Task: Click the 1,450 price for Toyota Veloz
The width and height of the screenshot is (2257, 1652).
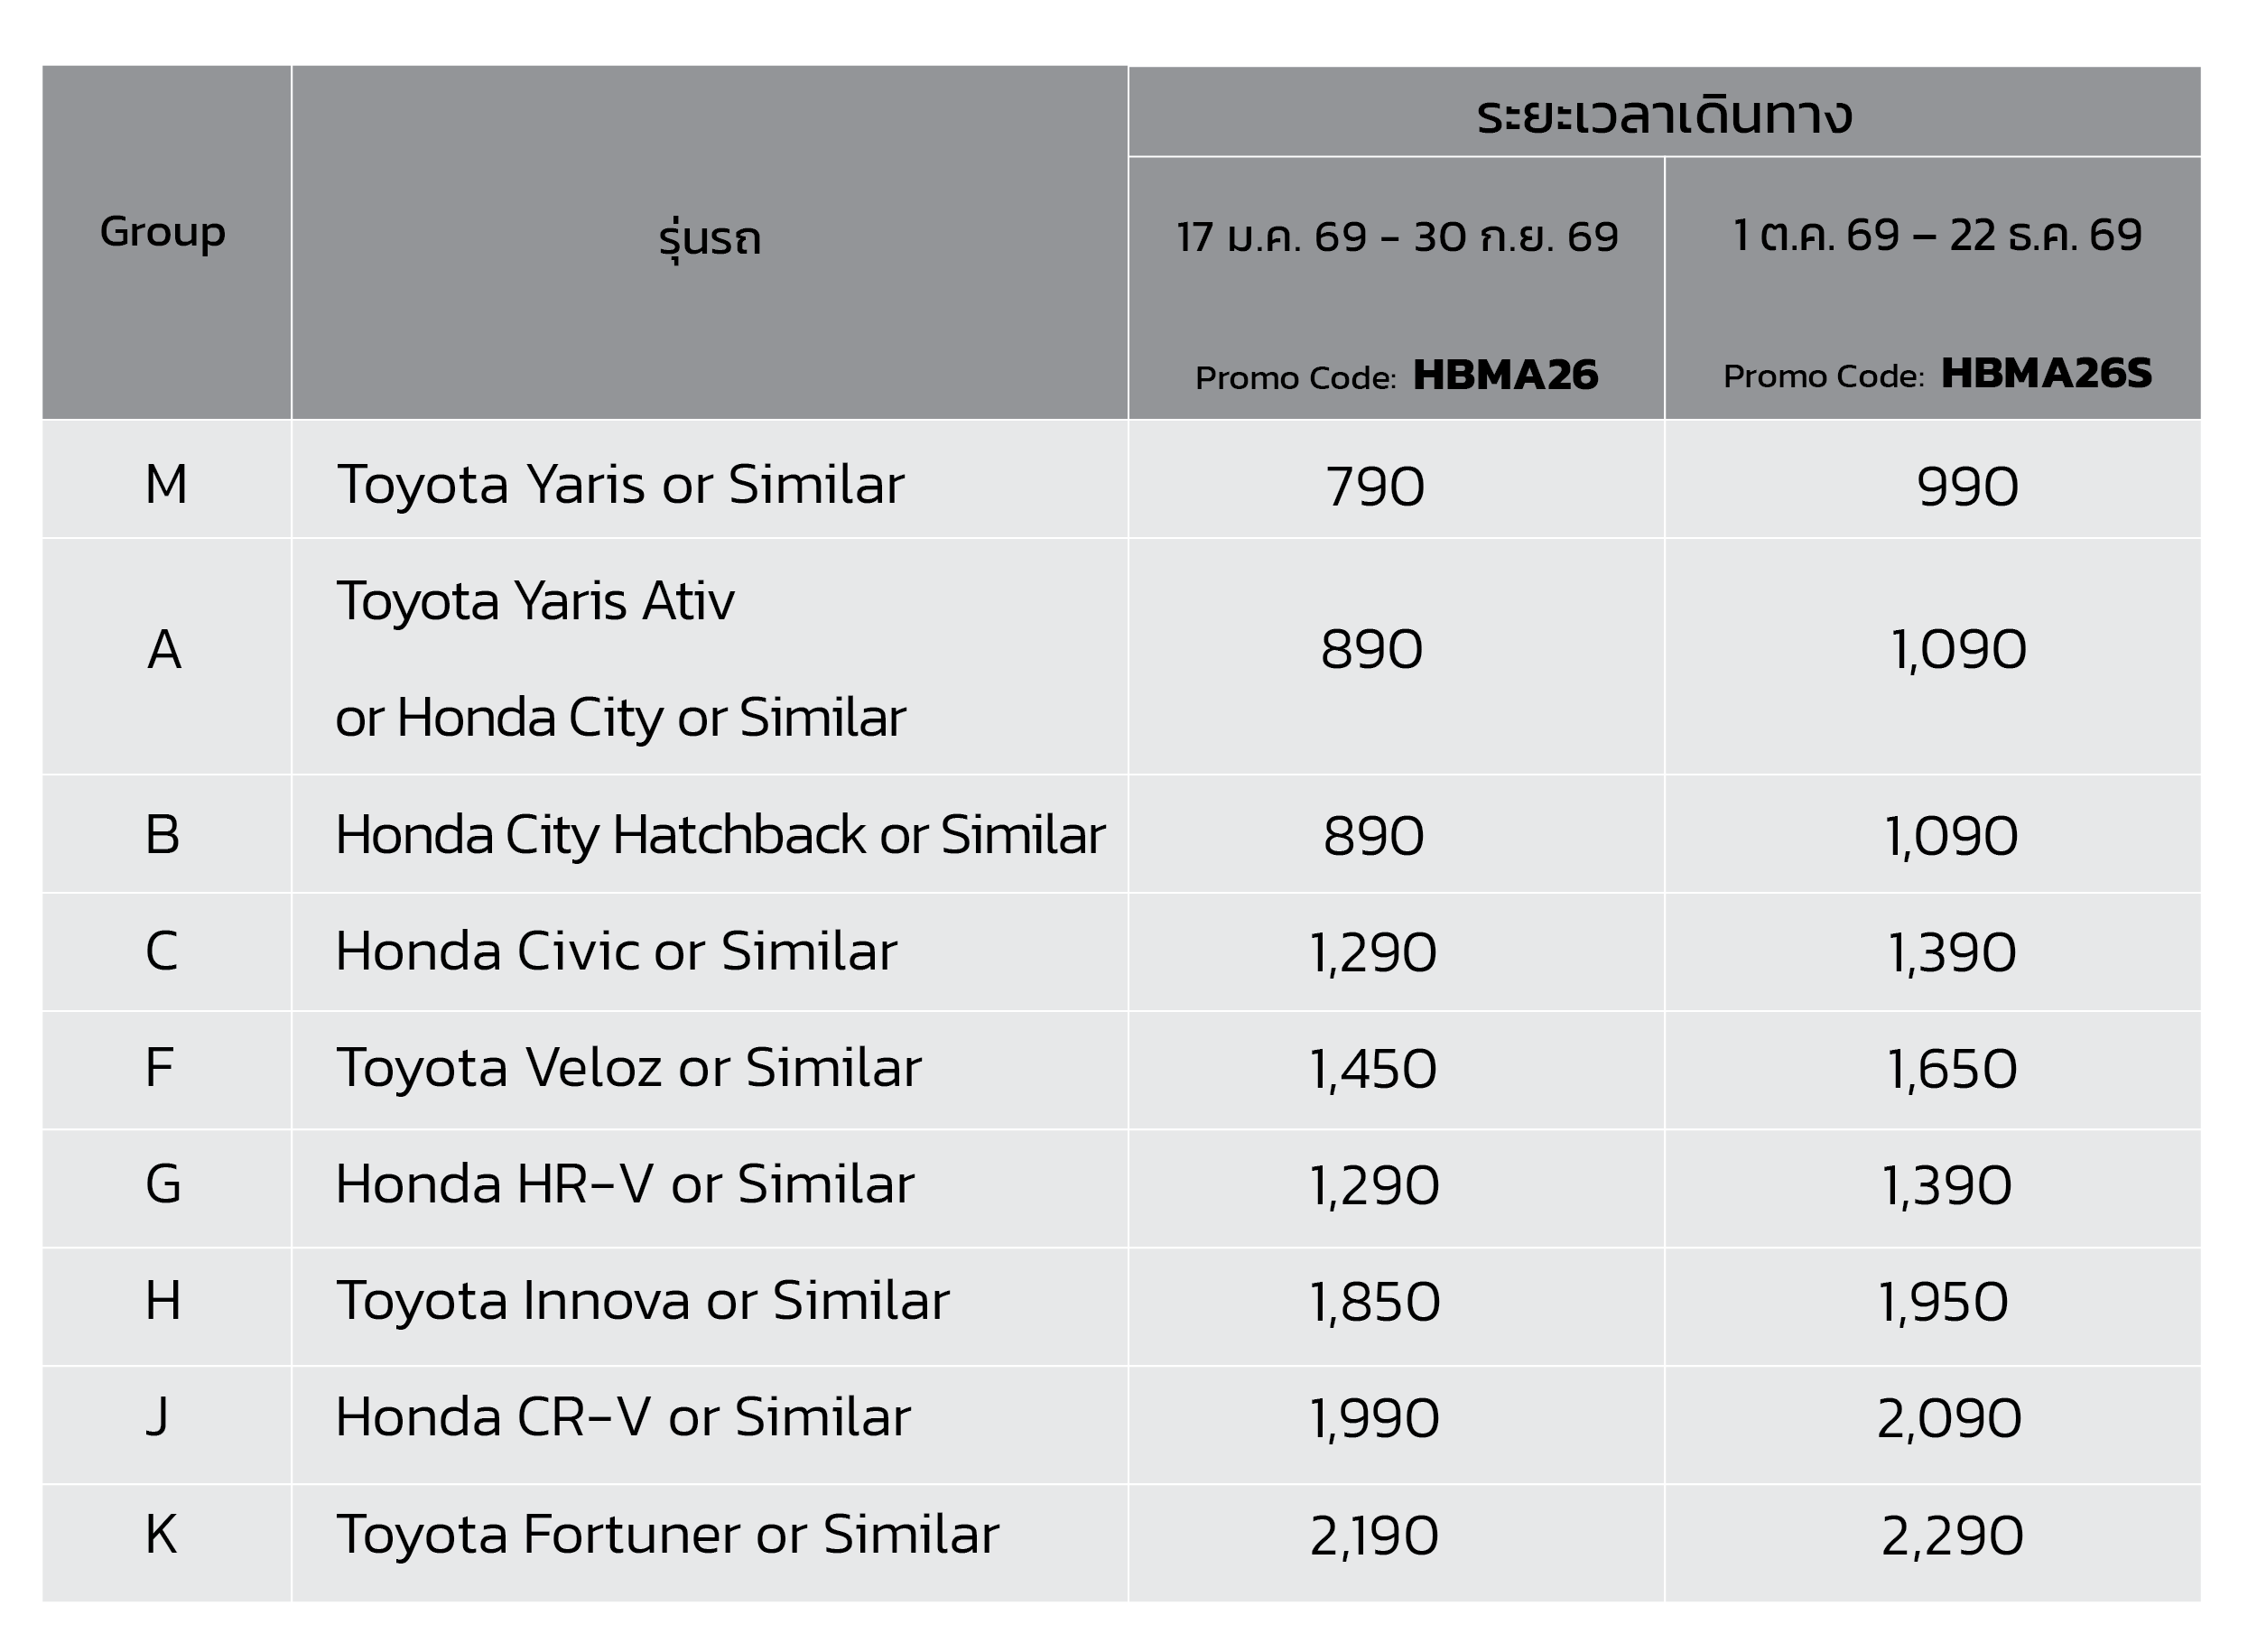Action: click(1373, 1069)
